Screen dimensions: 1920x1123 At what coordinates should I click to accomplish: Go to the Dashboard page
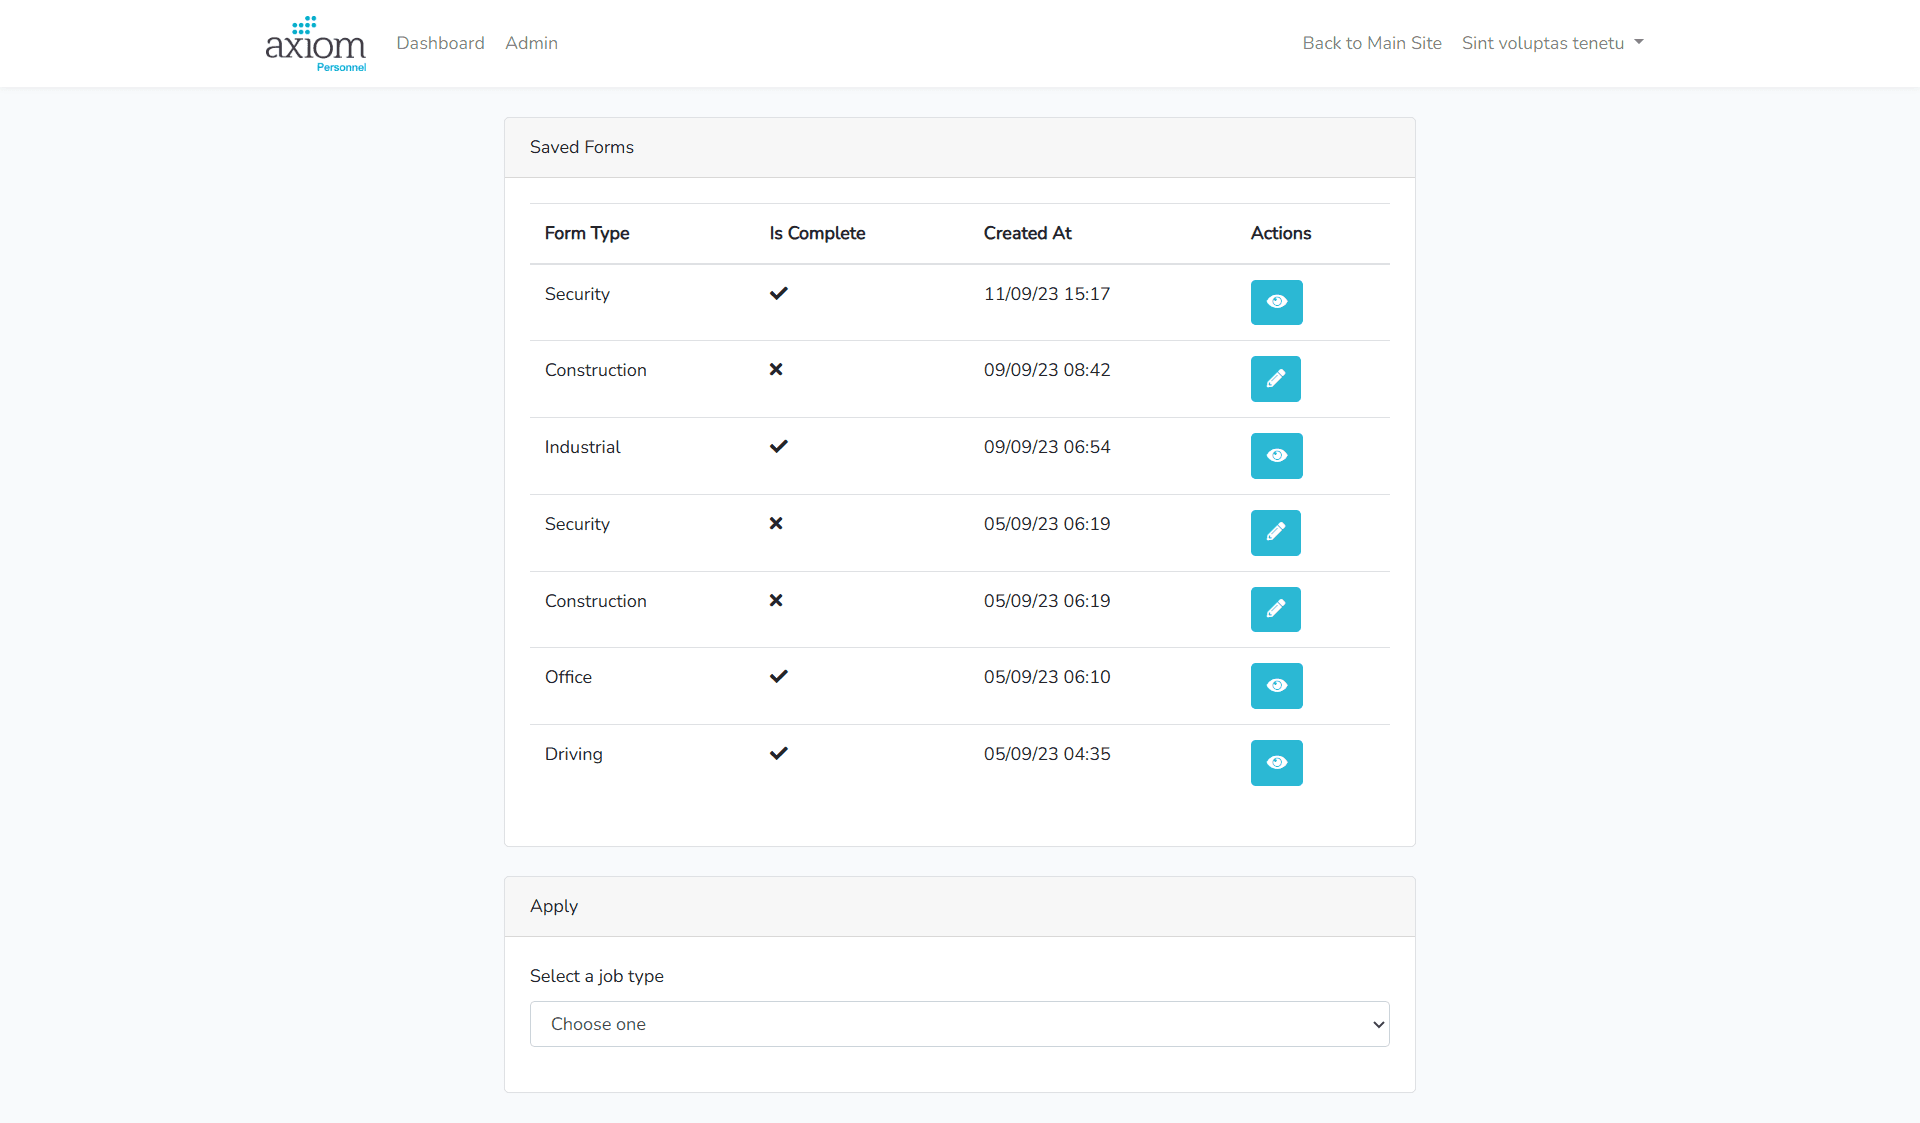point(440,43)
